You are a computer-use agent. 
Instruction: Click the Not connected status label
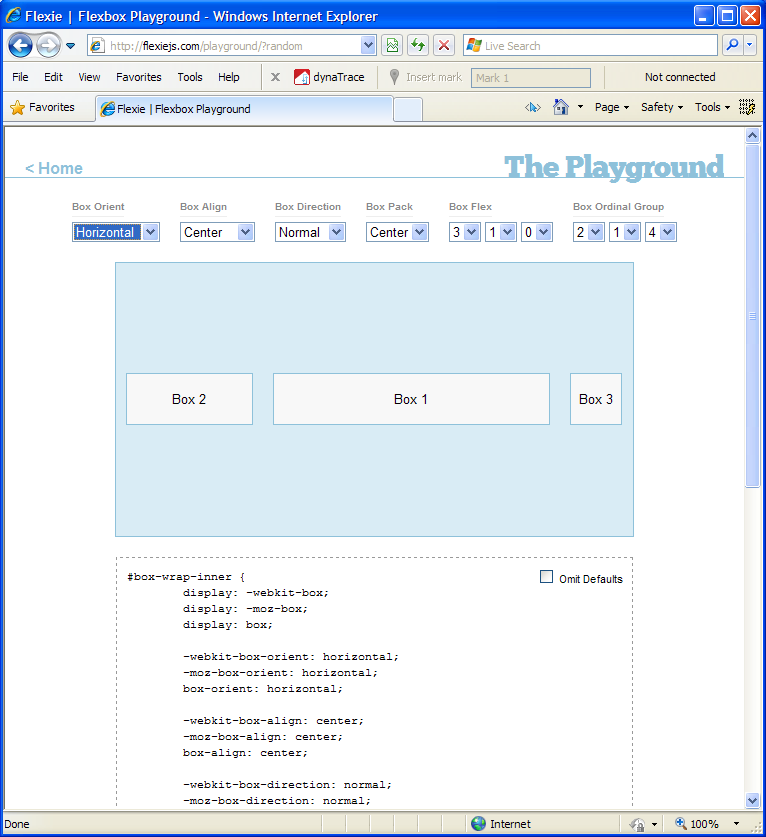(680, 77)
